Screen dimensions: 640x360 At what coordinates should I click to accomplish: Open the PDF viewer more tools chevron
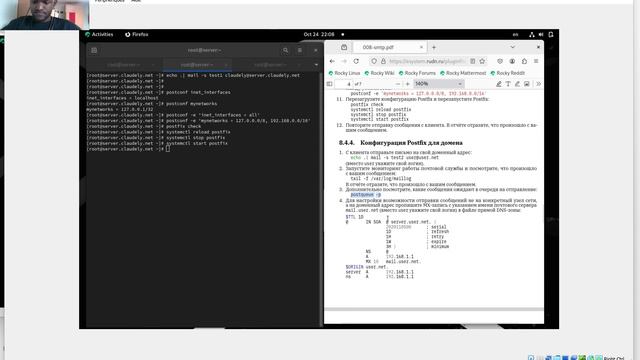click(x=538, y=84)
